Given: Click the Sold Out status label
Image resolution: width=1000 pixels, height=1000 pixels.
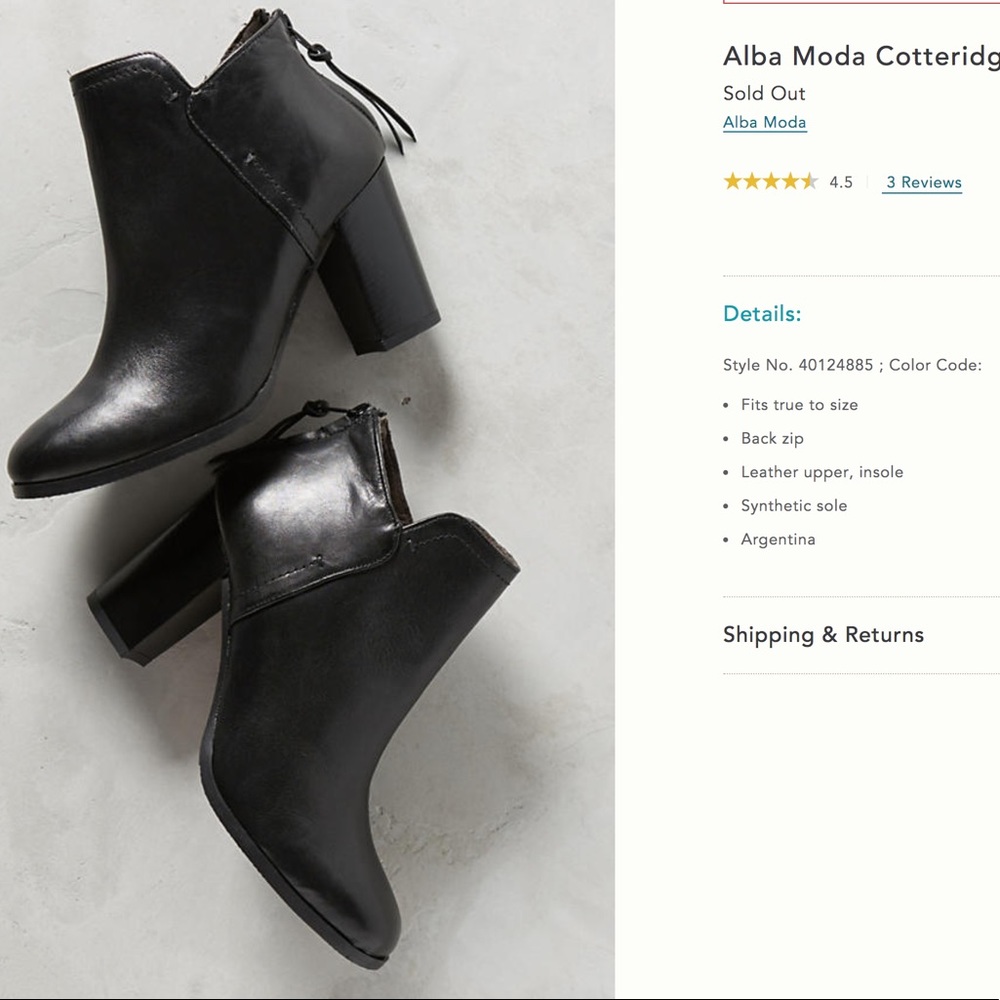Looking at the screenshot, I should 764,93.
